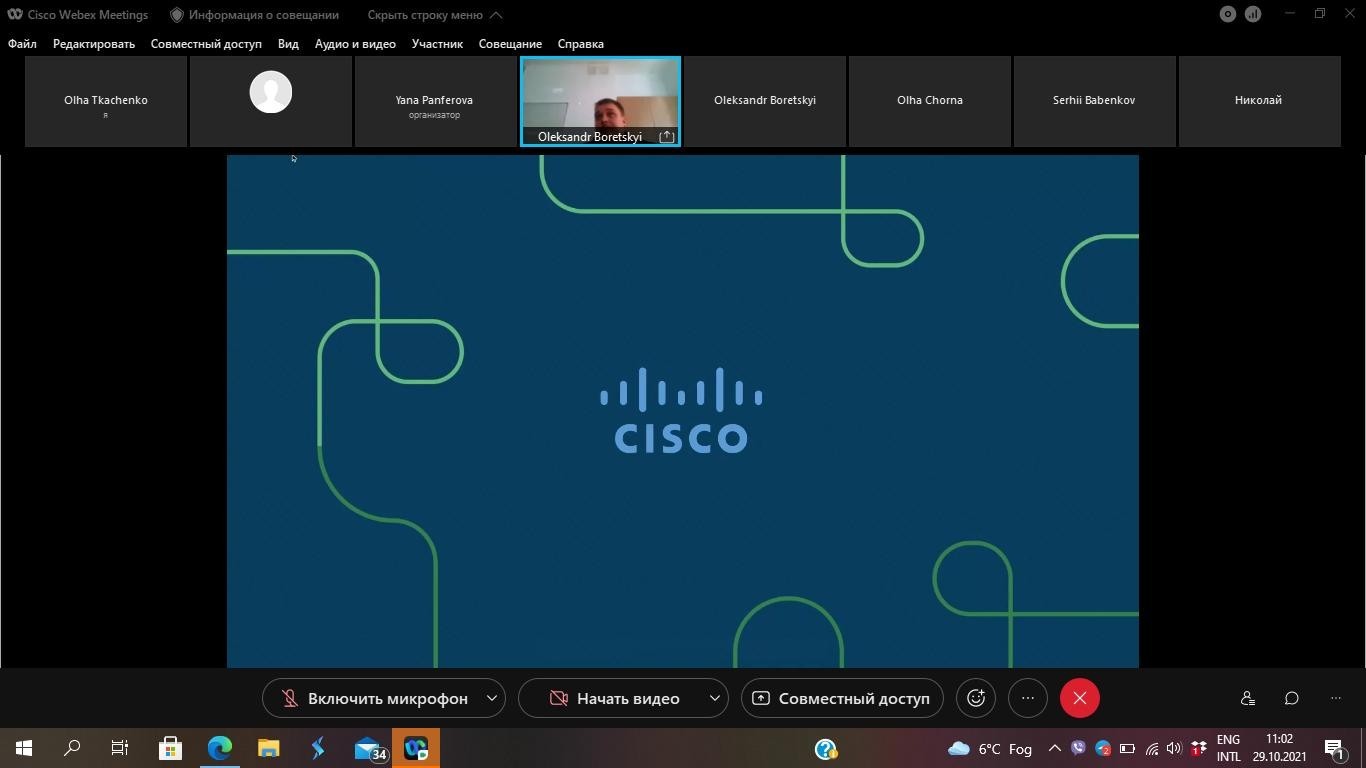Select Olha Chorna participant tile
The width and height of the screenshot is (1366, 768).
tap(930, 101)
